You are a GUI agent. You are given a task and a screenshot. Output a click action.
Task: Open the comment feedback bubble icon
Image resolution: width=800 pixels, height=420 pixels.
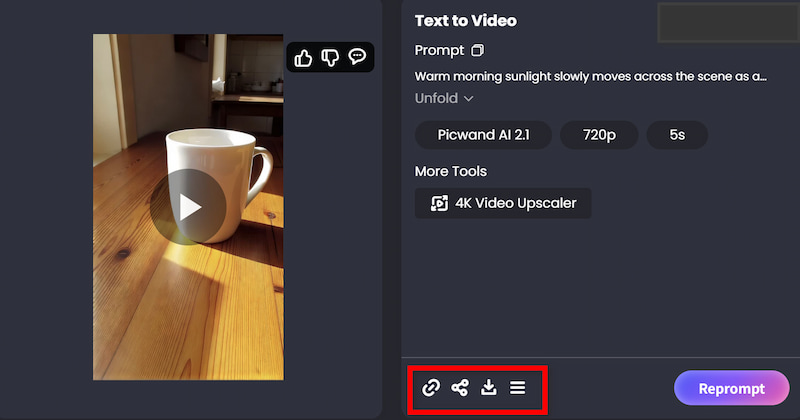pyautogui.click(x=357, y=56)
